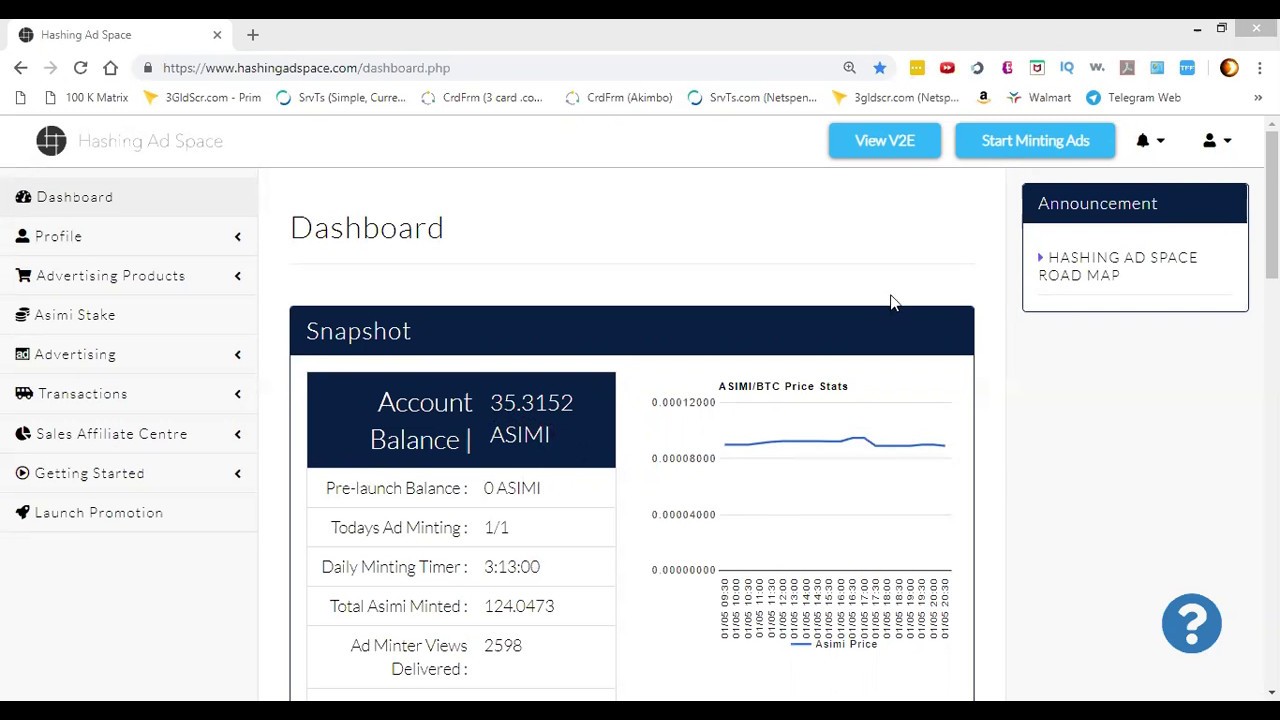Click the browser address bar URL
Image resolution: width=1280 pixels, height=720 pixels.
tap(306, 68)
